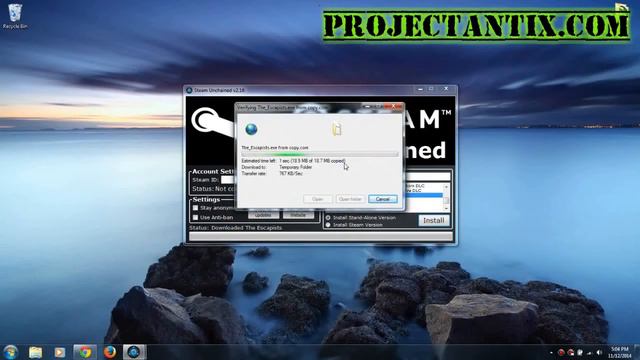This screenshot has height=360, width=640.
Task: Click the greyed Open folder button
Action: pos(350,199)
